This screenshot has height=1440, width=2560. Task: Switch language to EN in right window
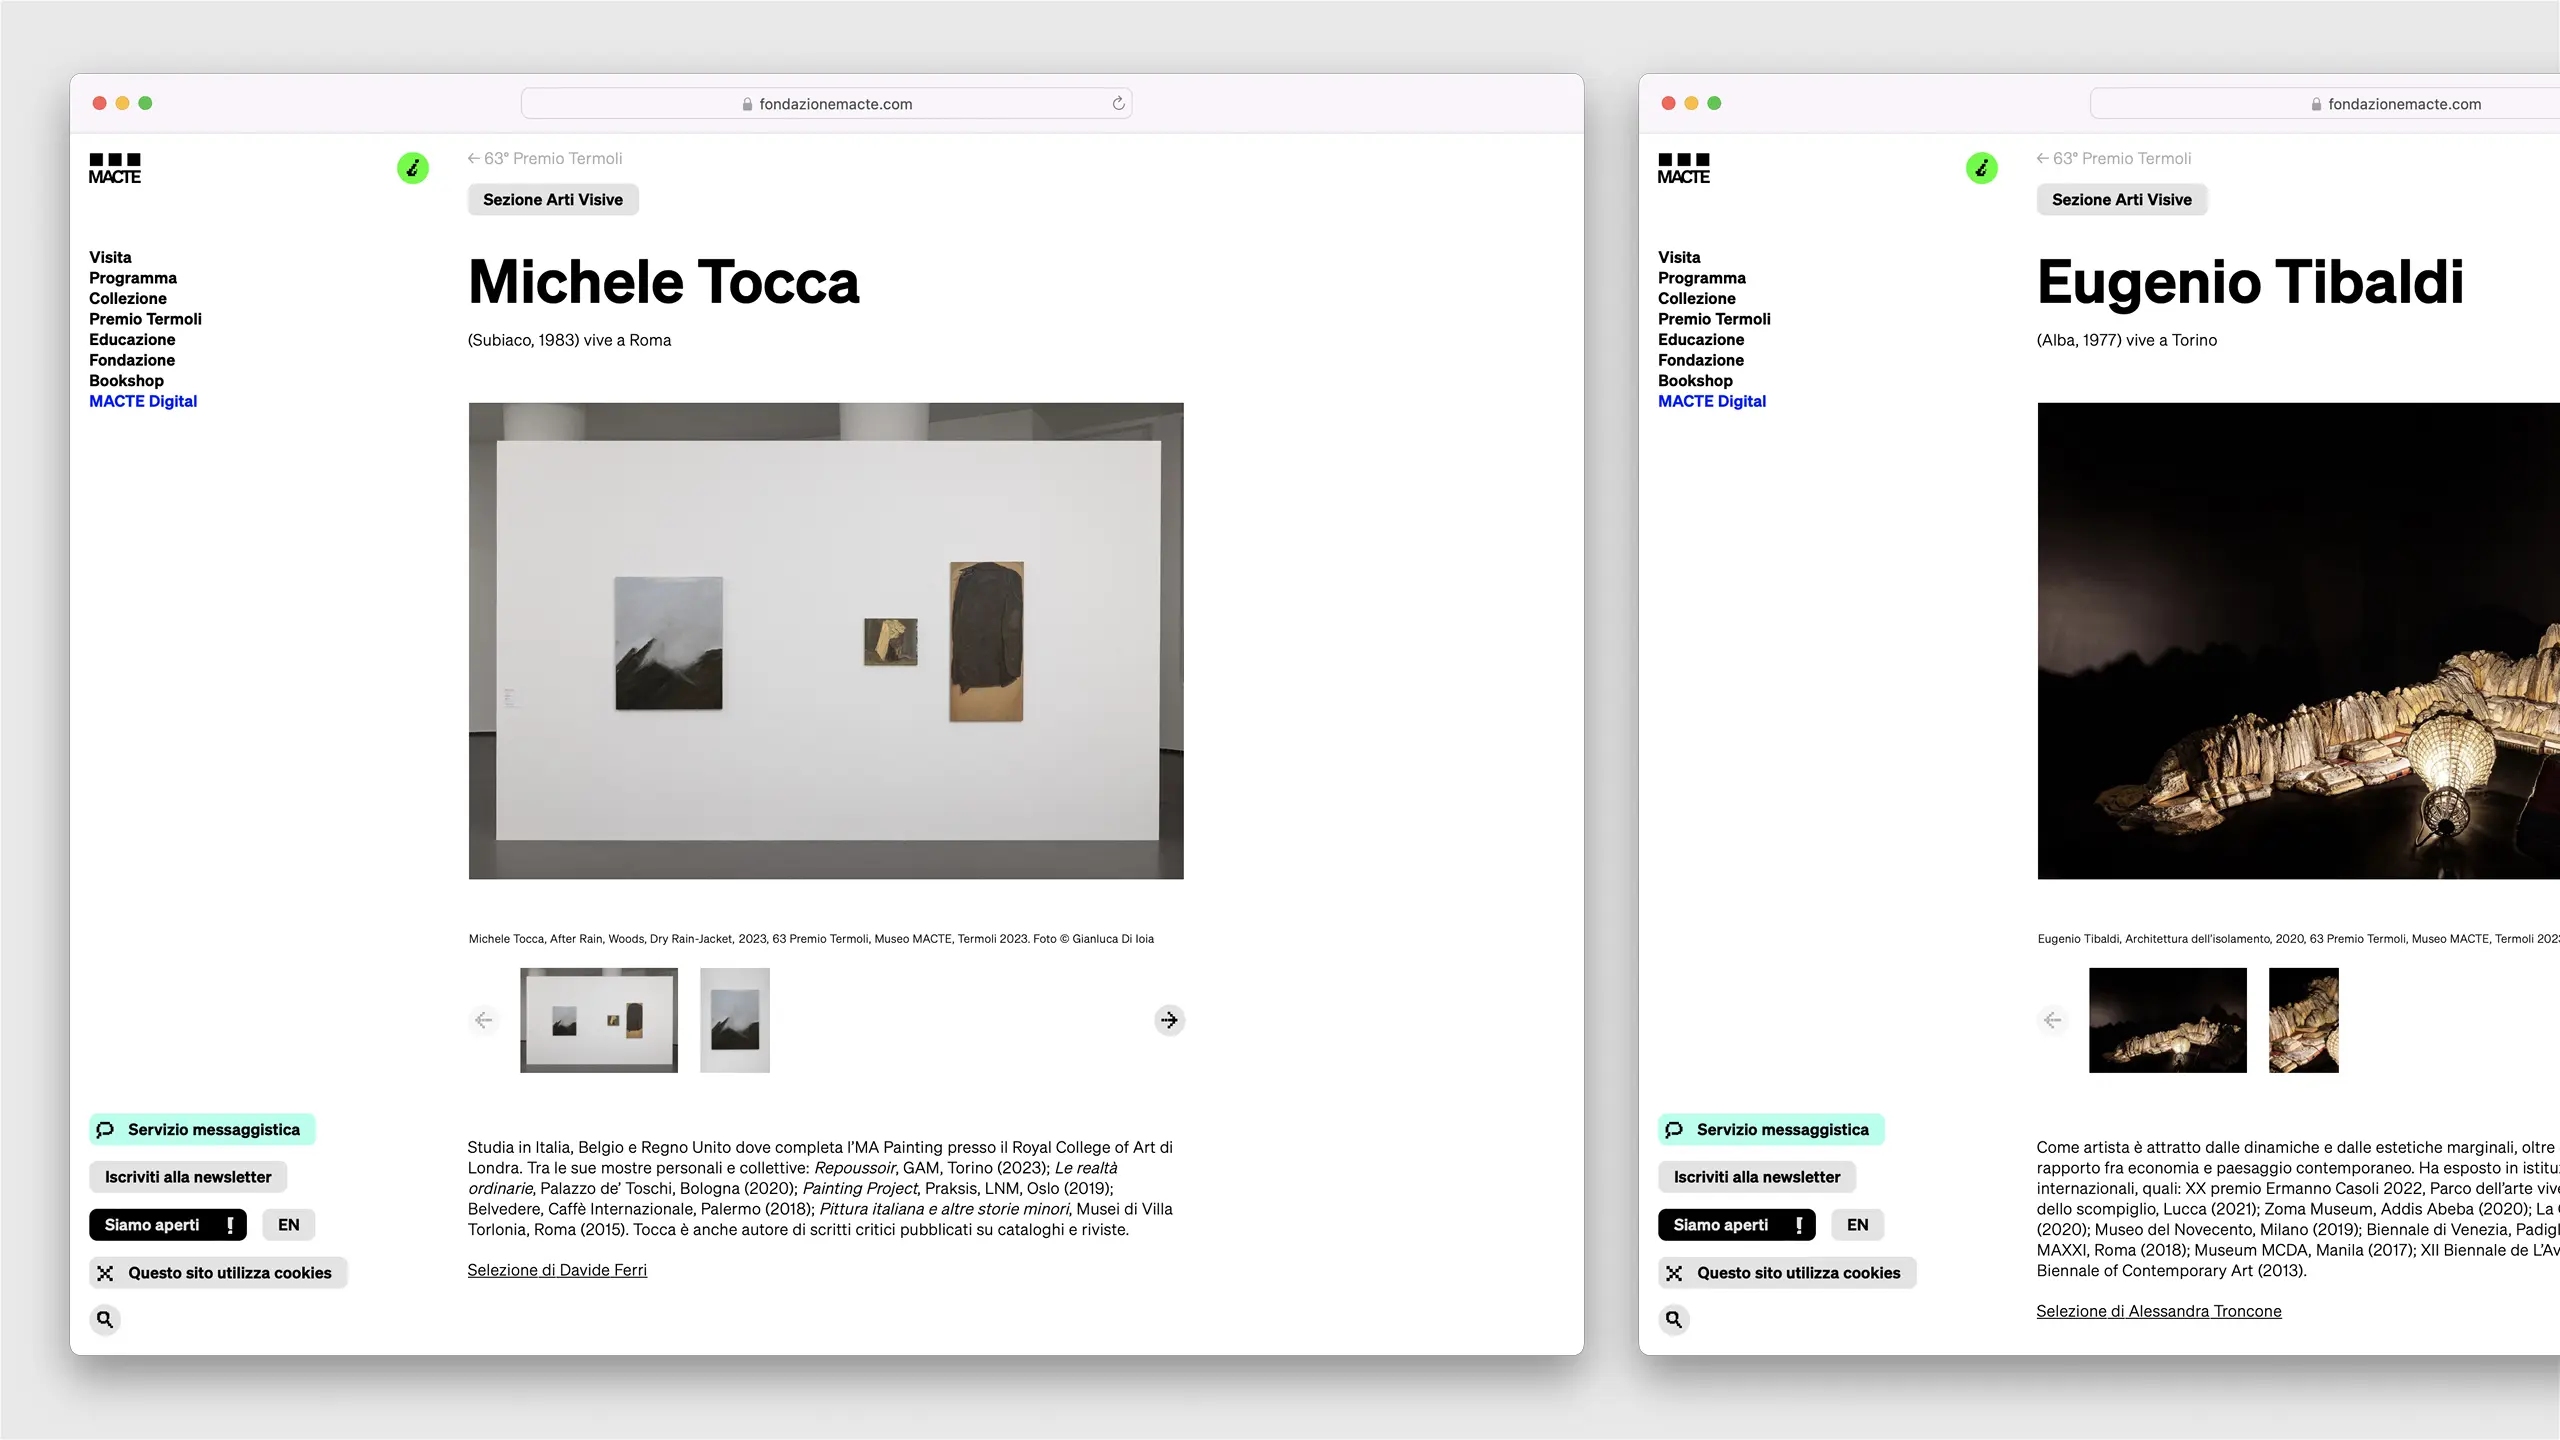[1857, 1225]
